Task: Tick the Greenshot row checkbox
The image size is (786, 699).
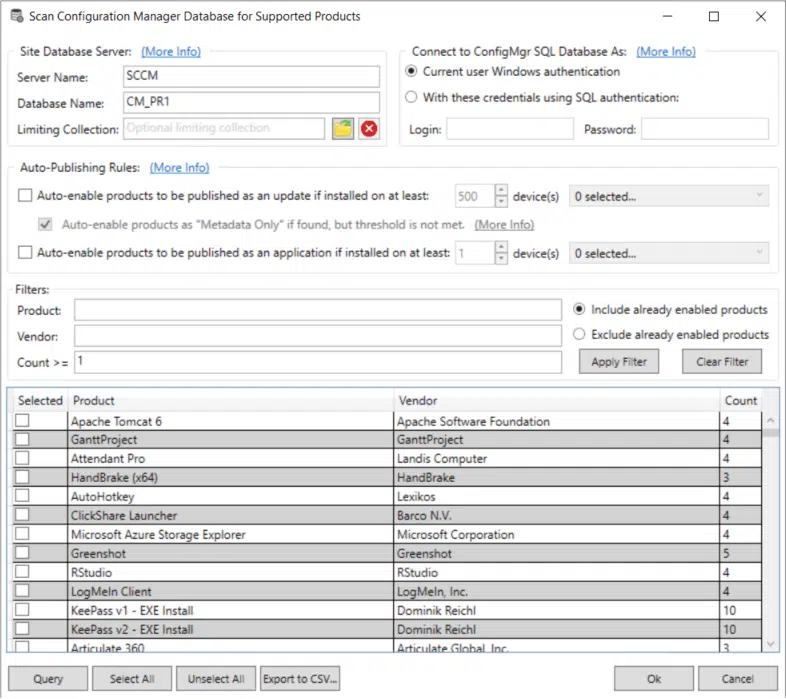Action: point(22,553)
